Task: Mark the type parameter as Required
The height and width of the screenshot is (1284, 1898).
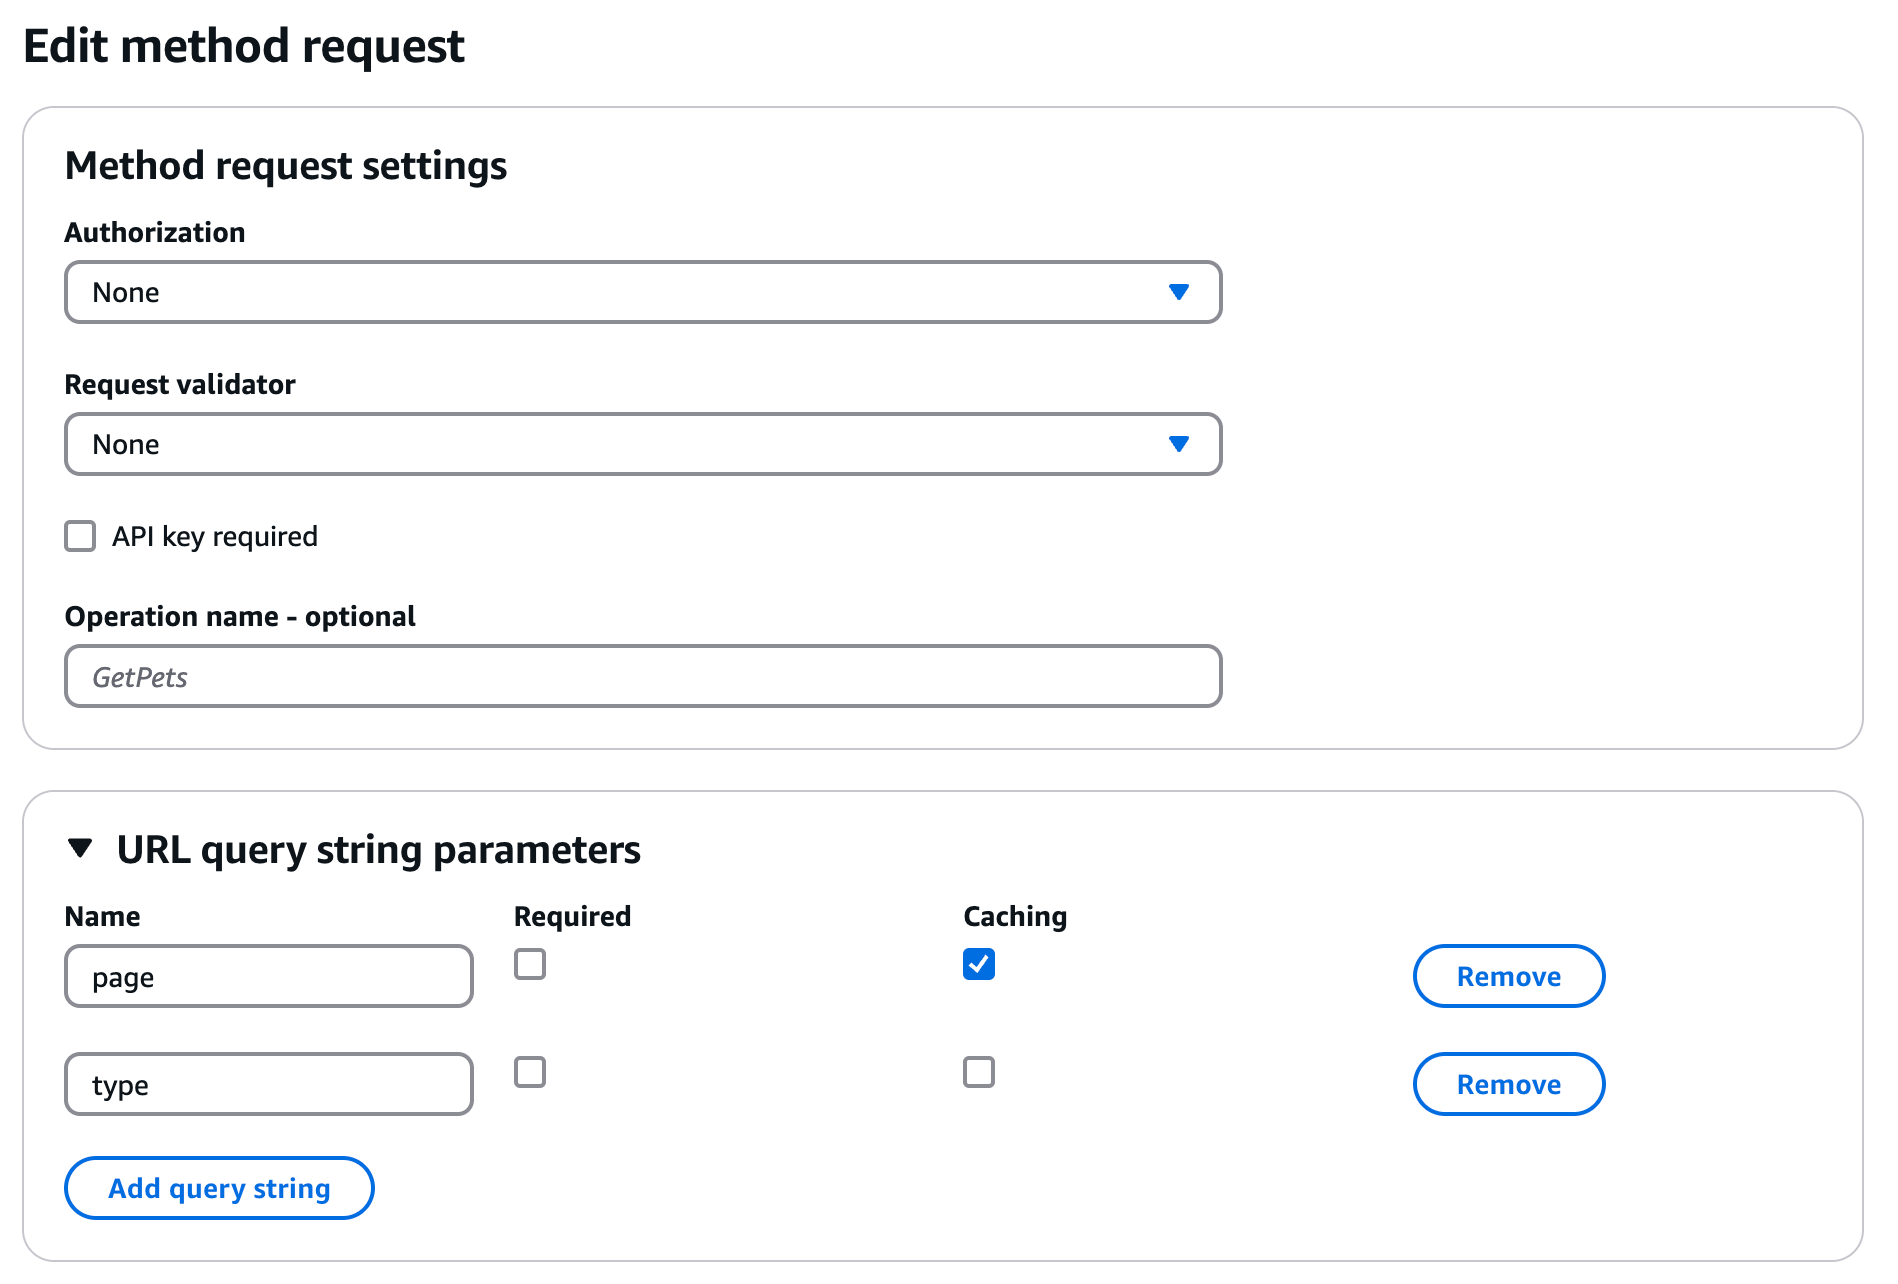Action: tap(530, 1072)
